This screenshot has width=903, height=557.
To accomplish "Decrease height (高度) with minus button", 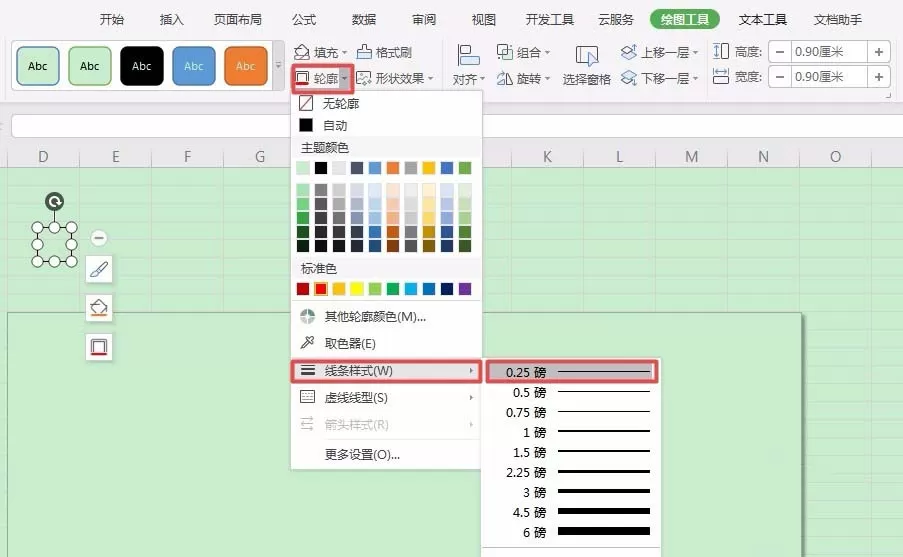I will click(x=780, y=52).
